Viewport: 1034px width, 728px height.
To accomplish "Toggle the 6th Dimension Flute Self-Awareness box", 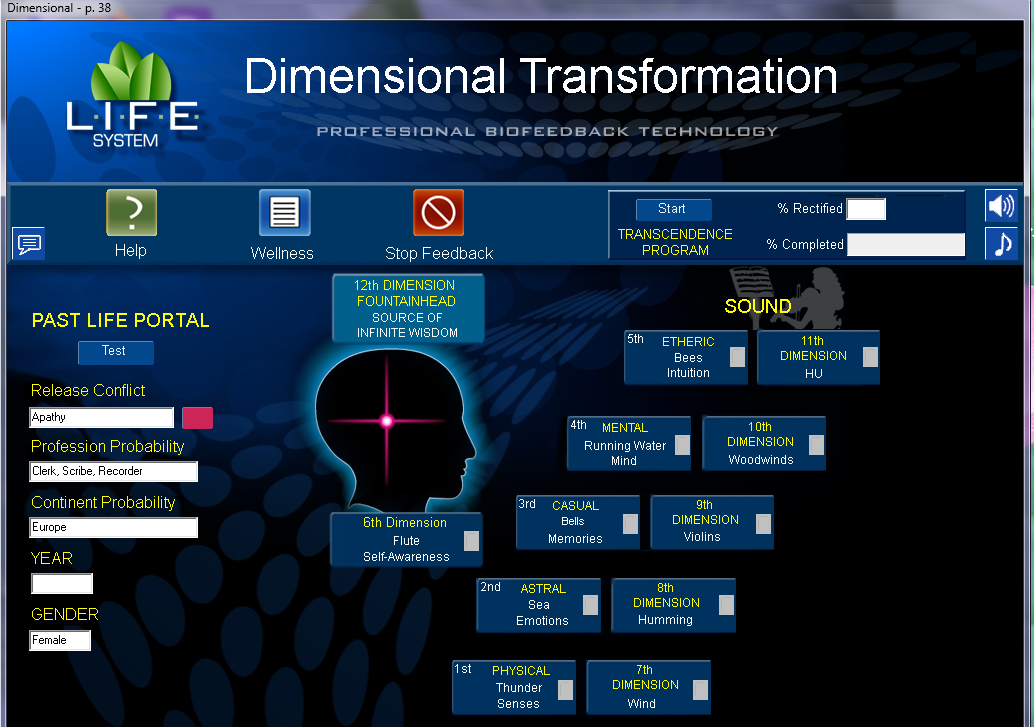I will click(x=471, y=541).
